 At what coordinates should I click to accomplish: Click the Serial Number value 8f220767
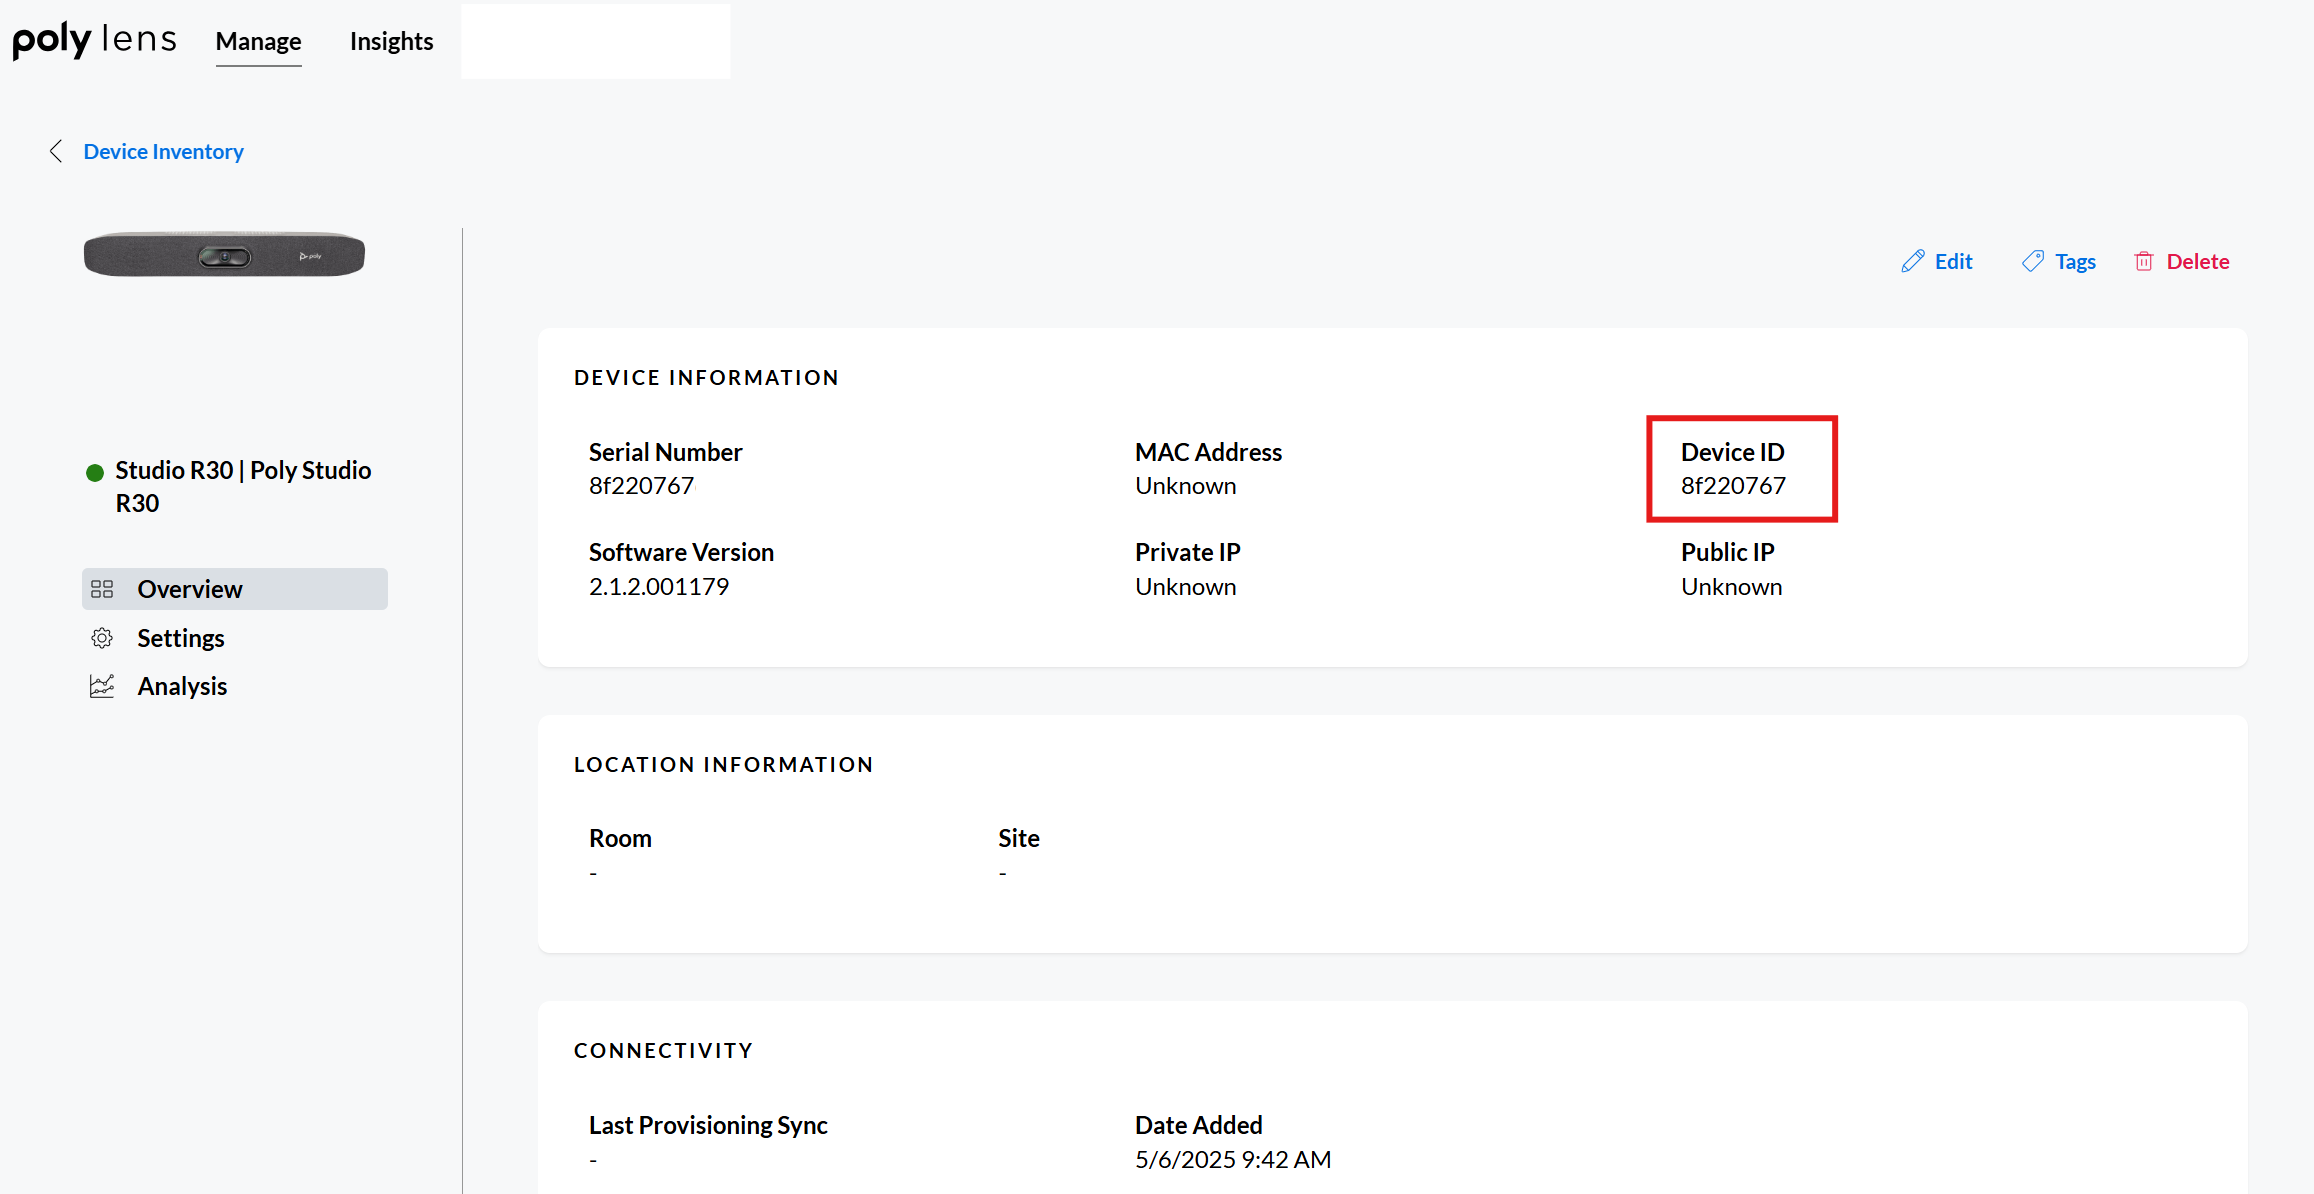click(x=641, y=486)
